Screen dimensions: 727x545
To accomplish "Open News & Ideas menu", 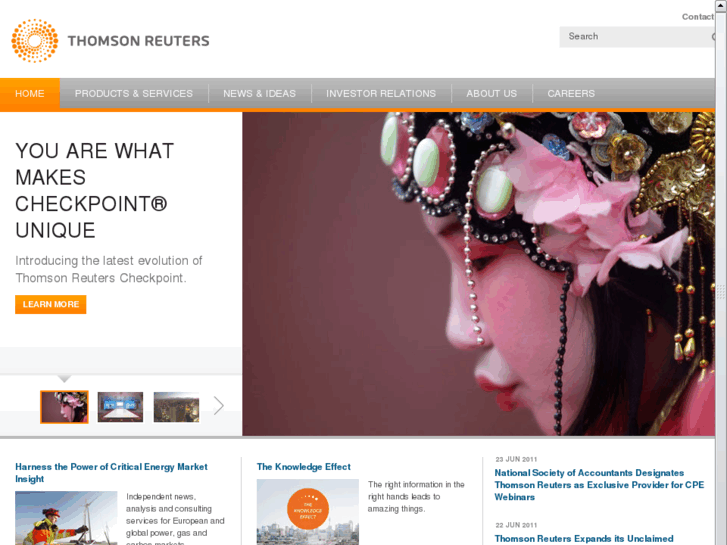I will (x=260, y=94).
